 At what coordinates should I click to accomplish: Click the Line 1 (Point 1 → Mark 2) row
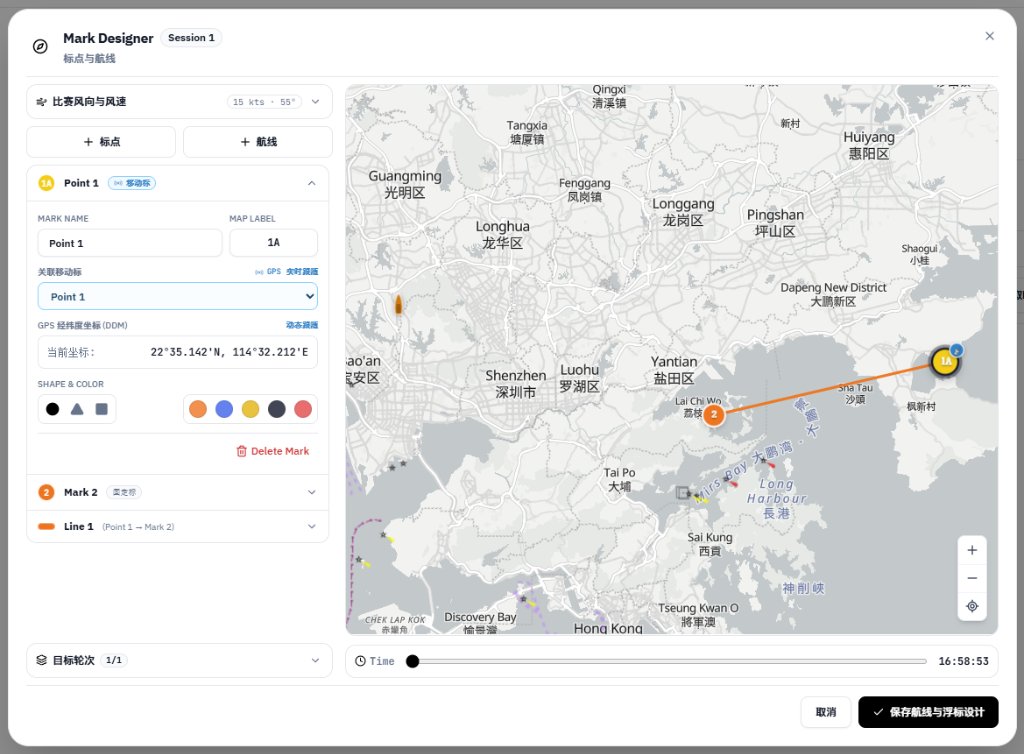coord(178,527)
